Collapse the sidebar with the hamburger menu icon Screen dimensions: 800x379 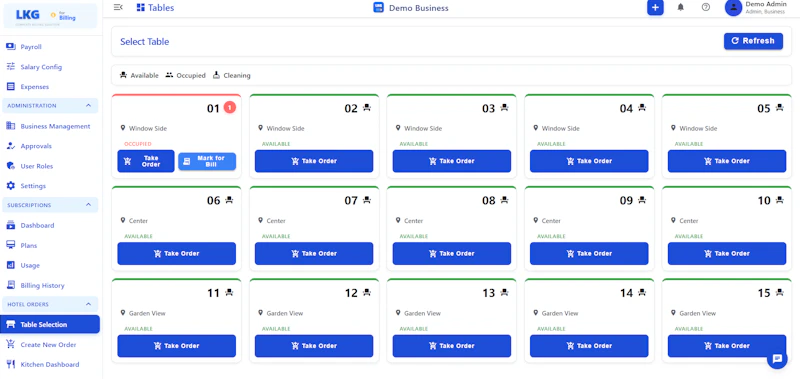[118, 7]
